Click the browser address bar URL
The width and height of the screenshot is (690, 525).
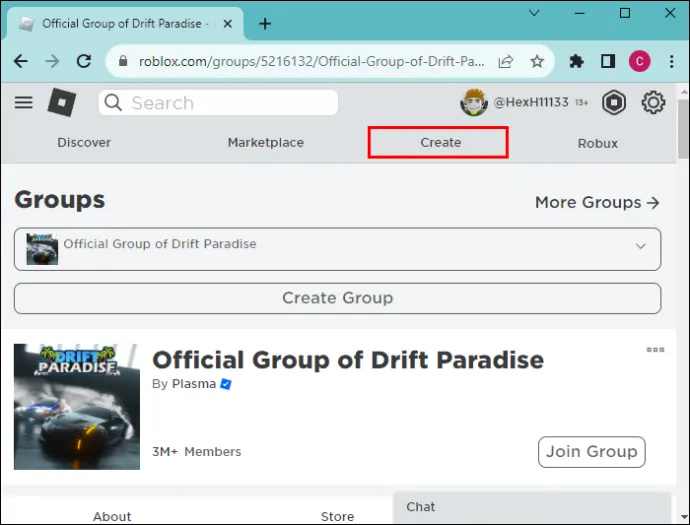click(x=312, y=61)
